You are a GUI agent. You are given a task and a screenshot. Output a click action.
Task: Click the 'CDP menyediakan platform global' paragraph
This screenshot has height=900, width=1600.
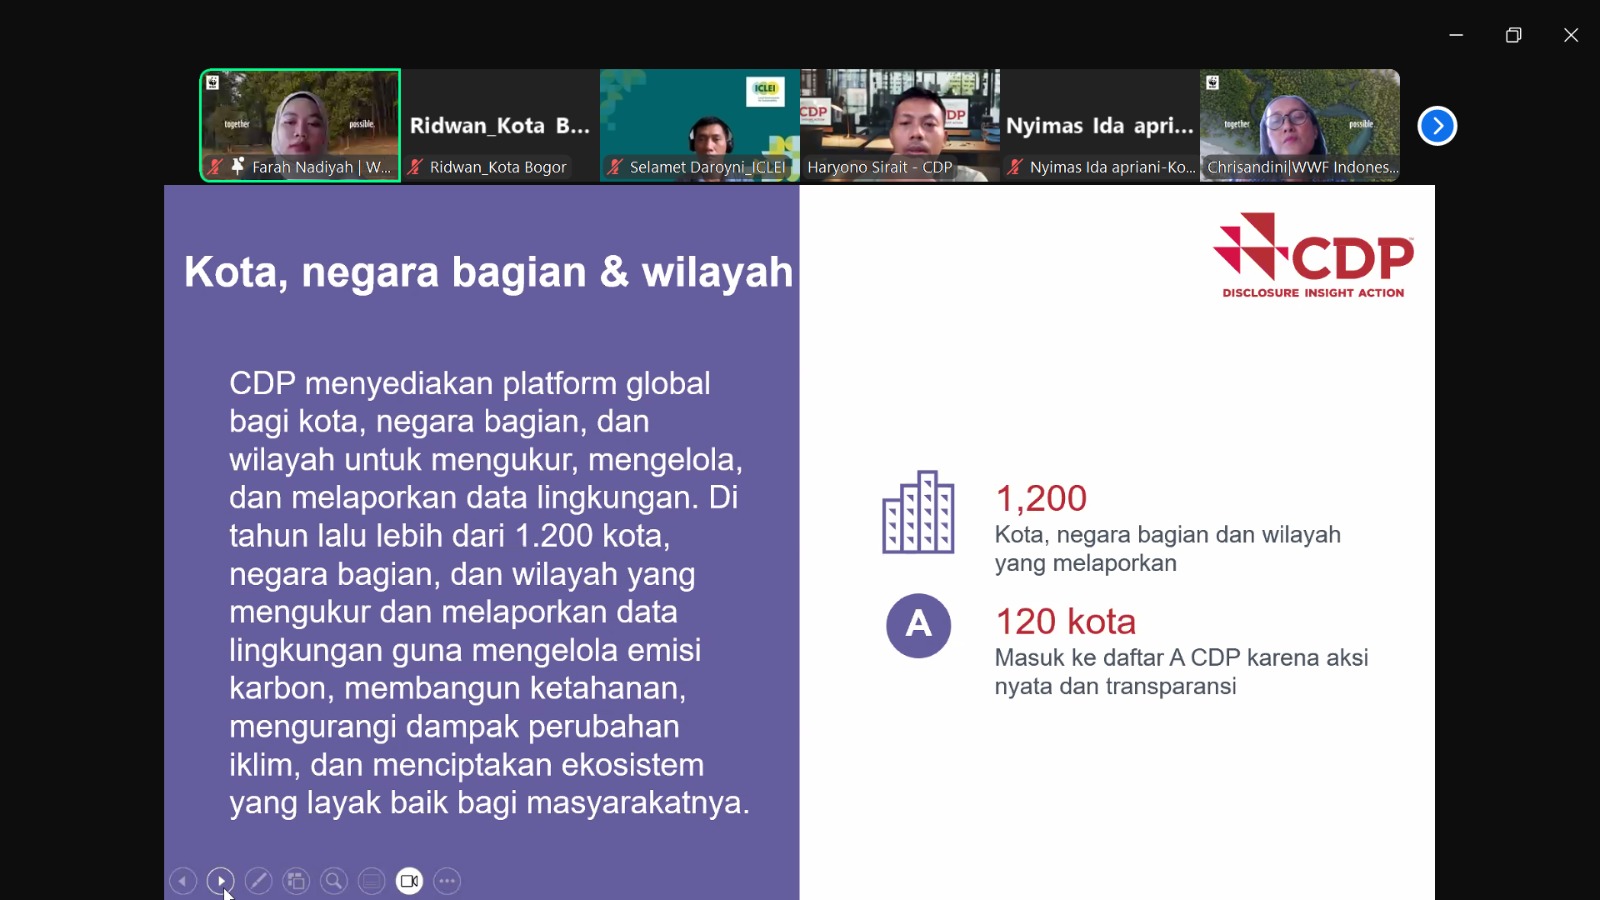tap(489, 593)
